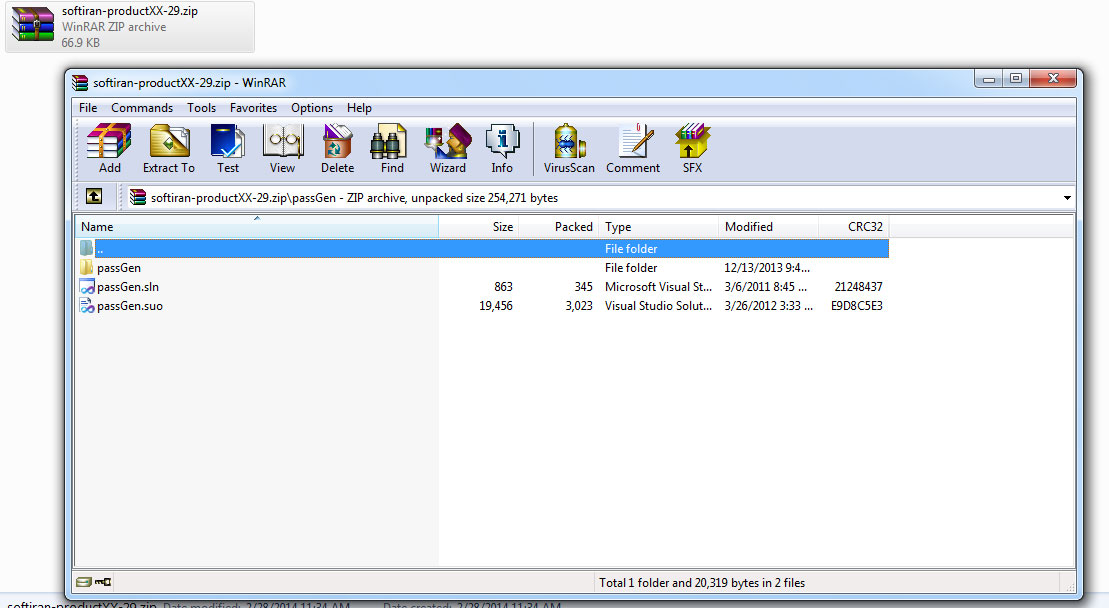Open the Favorites menu

253,107
